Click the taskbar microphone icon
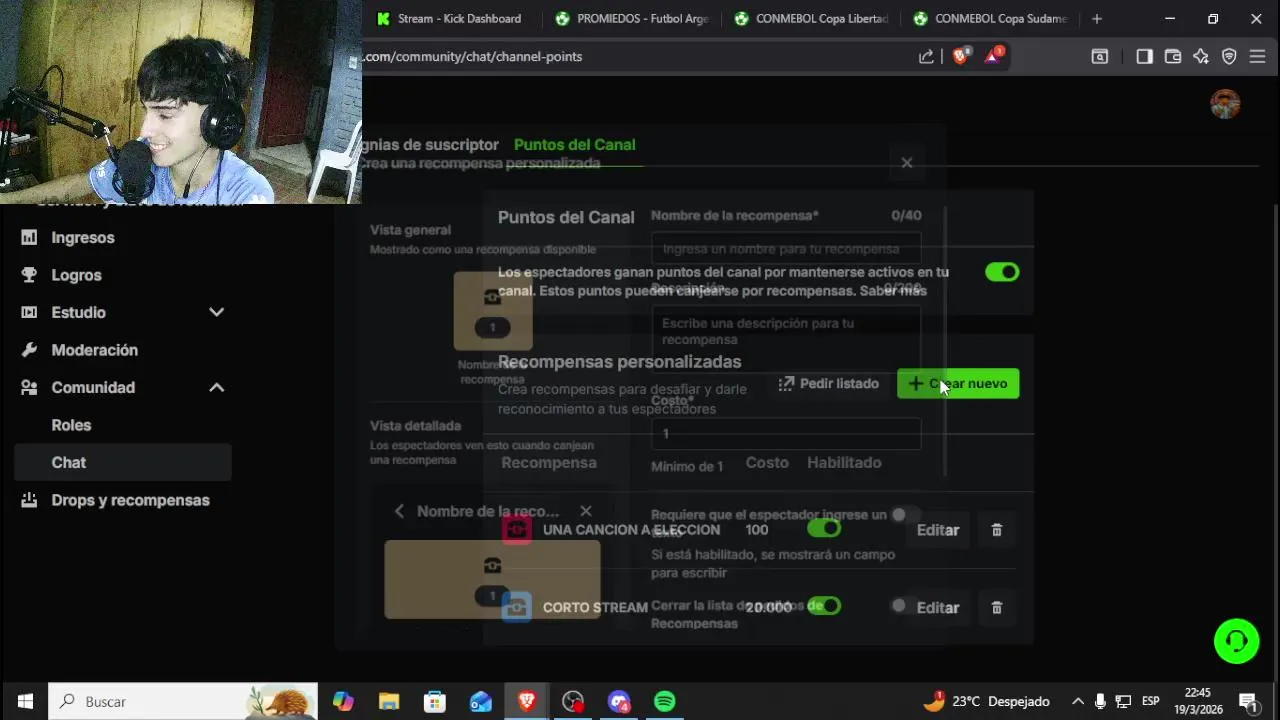 click(x=1100, y=702)
